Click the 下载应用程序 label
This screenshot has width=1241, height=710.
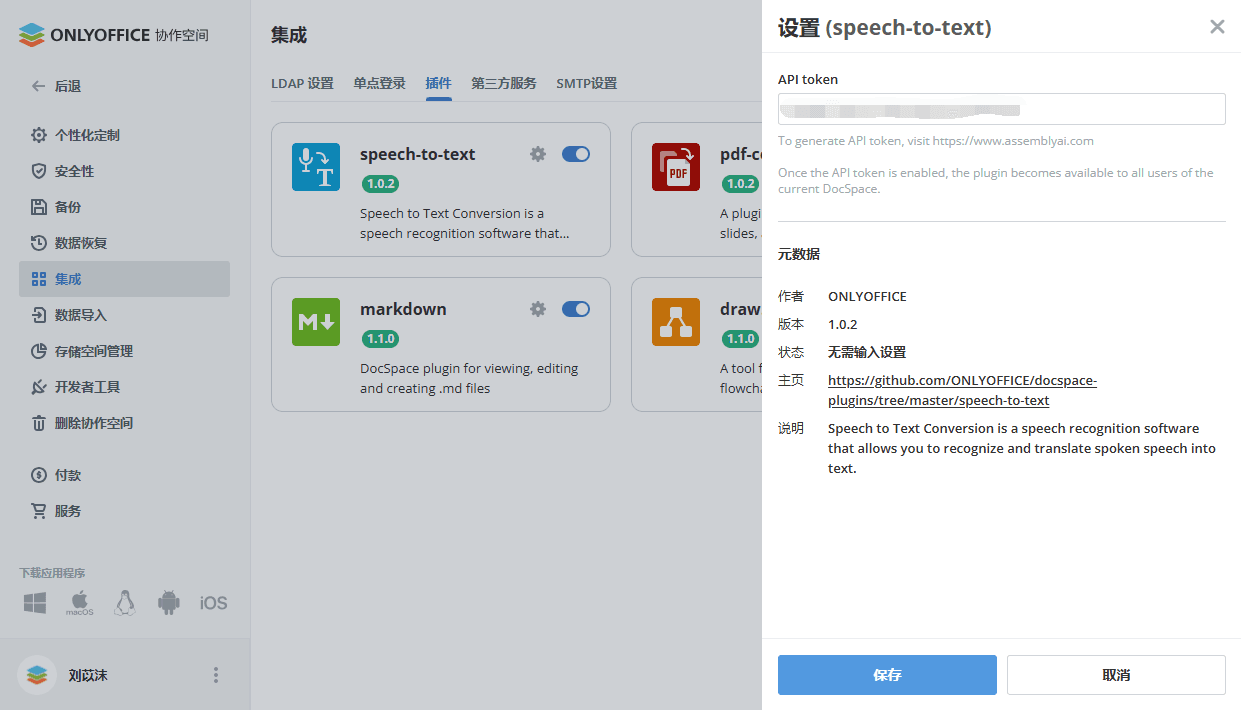coord(52,573)
